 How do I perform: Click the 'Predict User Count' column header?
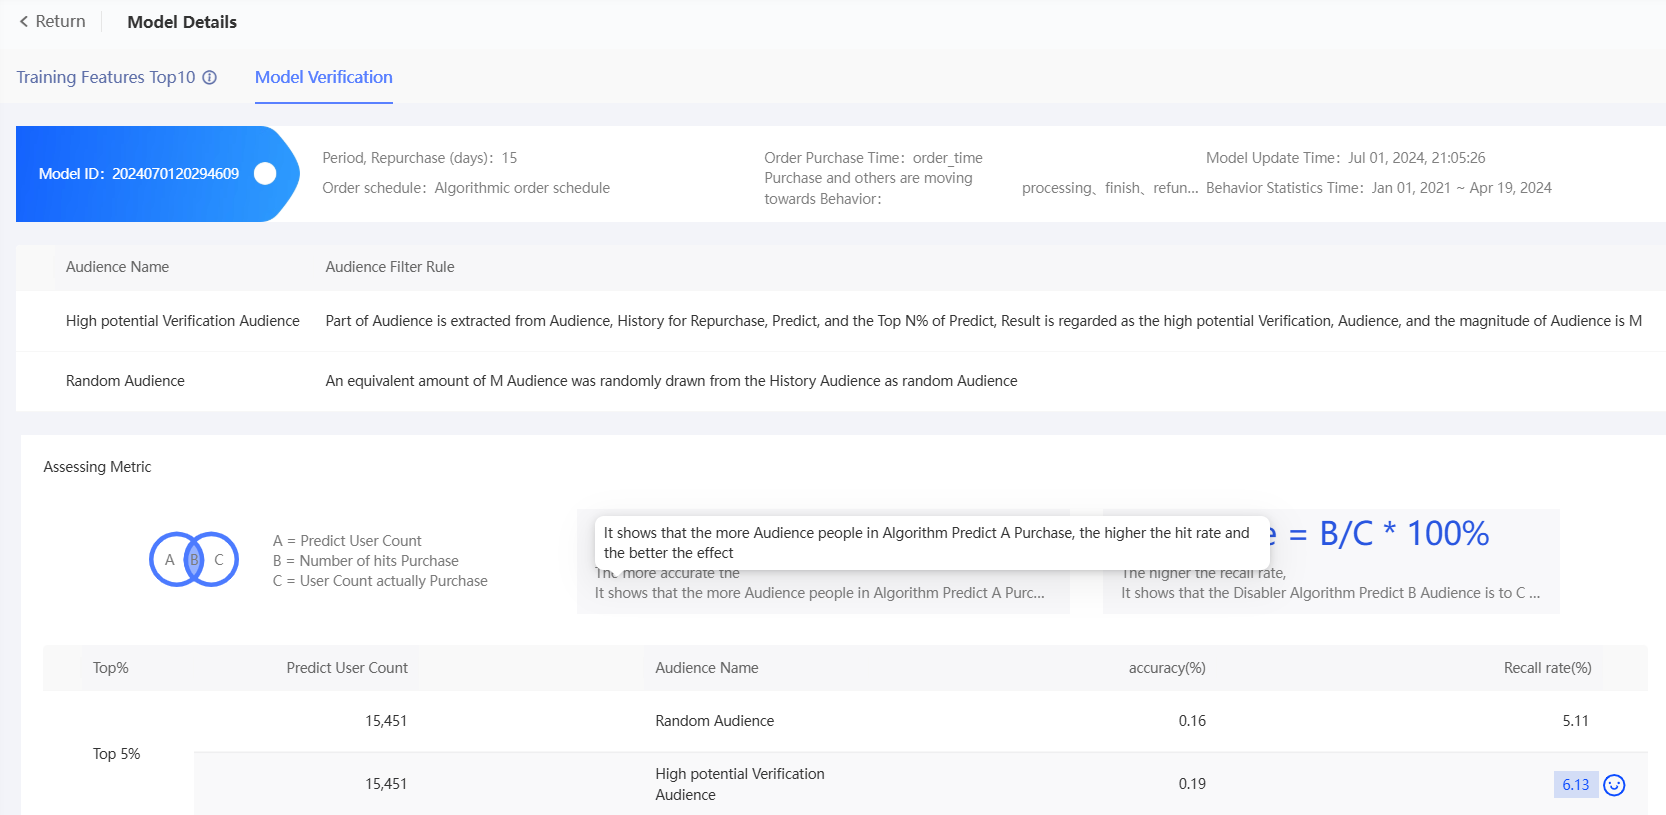point(347,668)
